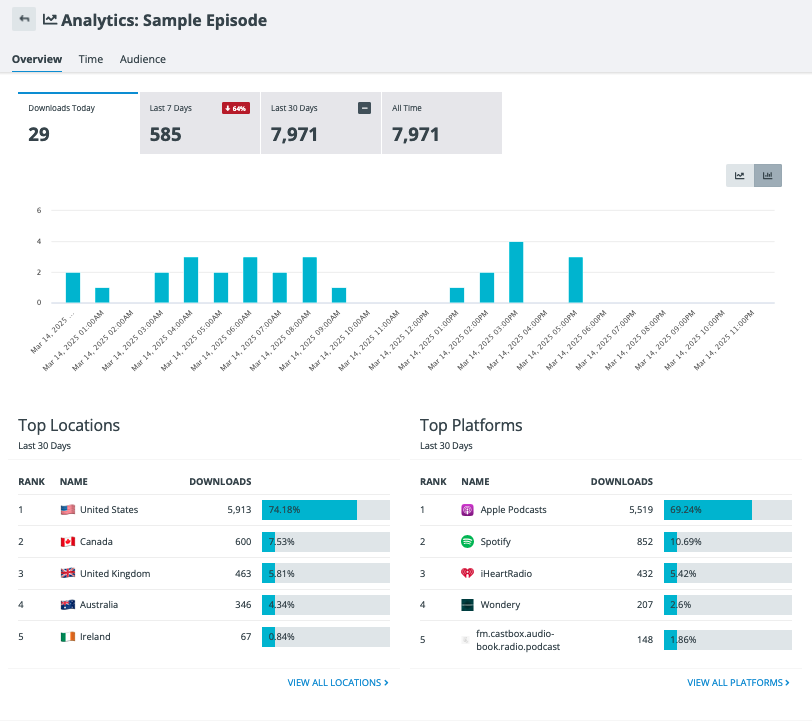Click the "Australia" location name

pyautogui.click(x=99, y=605)
